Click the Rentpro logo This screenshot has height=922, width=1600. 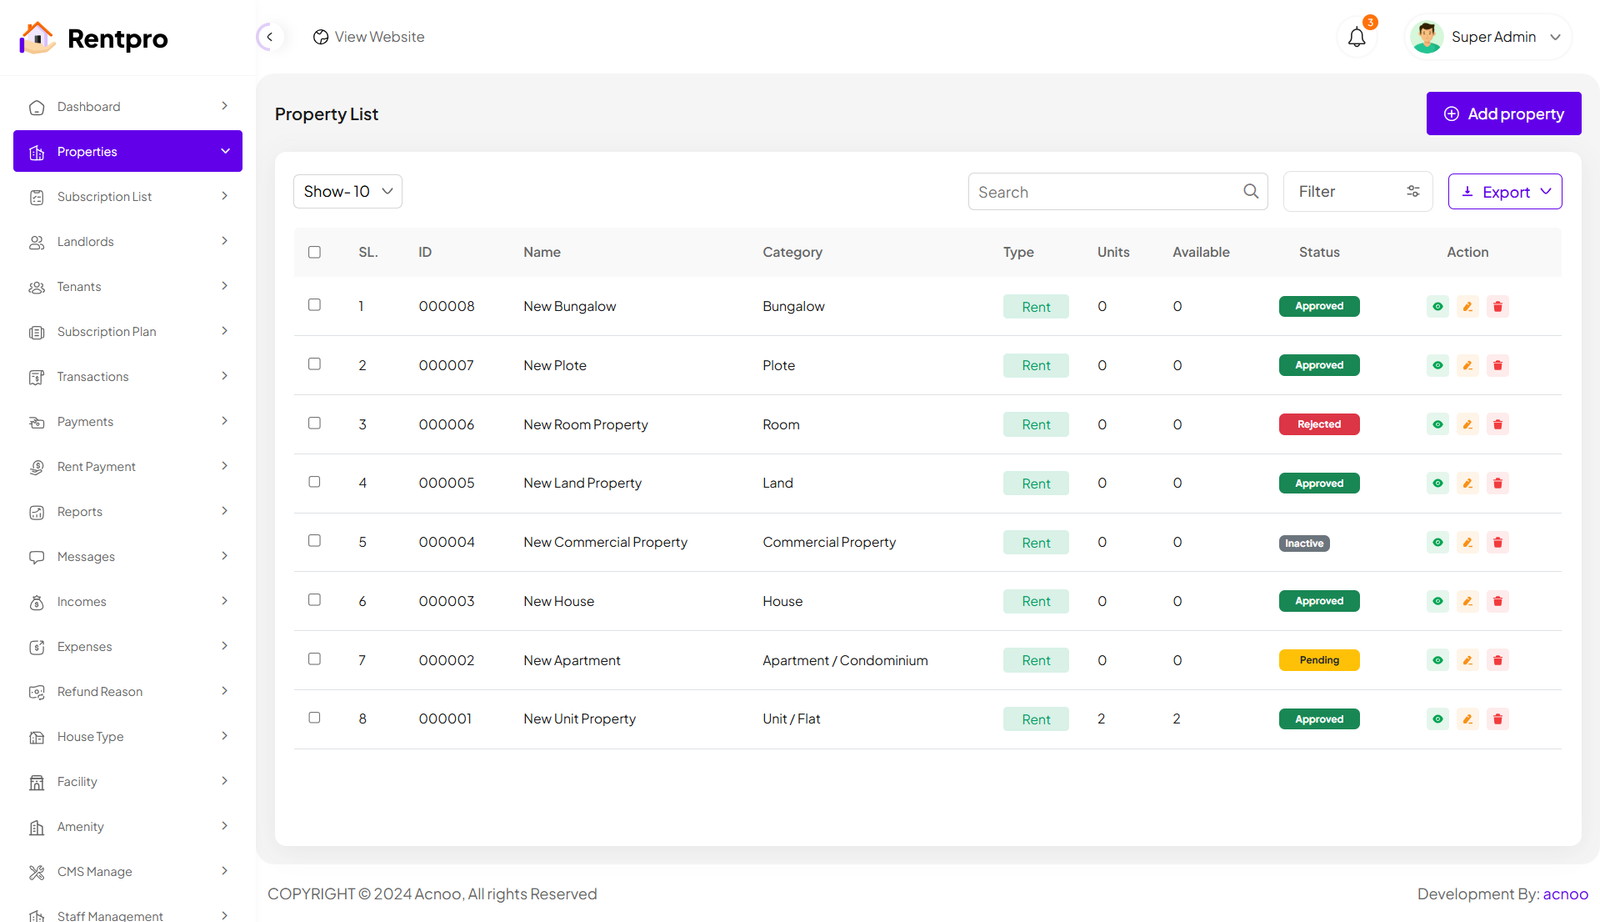94,38
